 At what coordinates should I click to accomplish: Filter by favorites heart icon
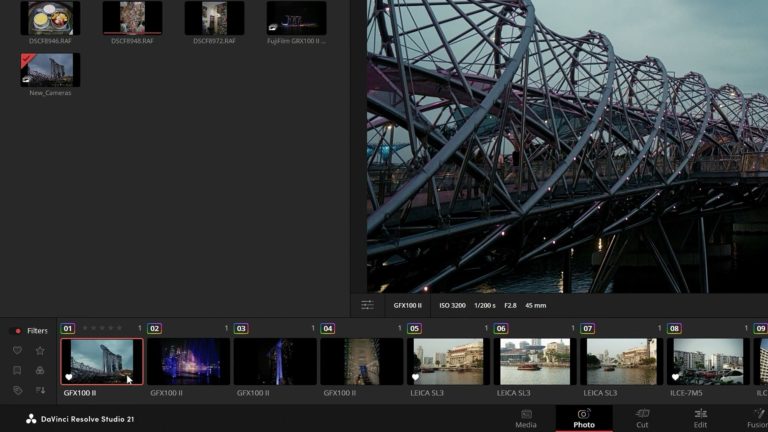tap(17, 350)
